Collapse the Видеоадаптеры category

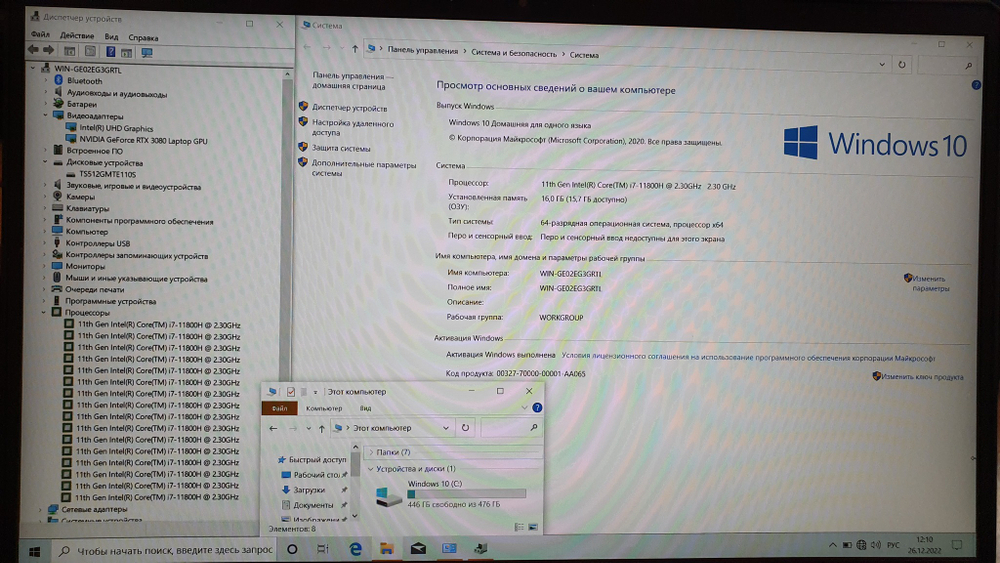pos(45,115)
